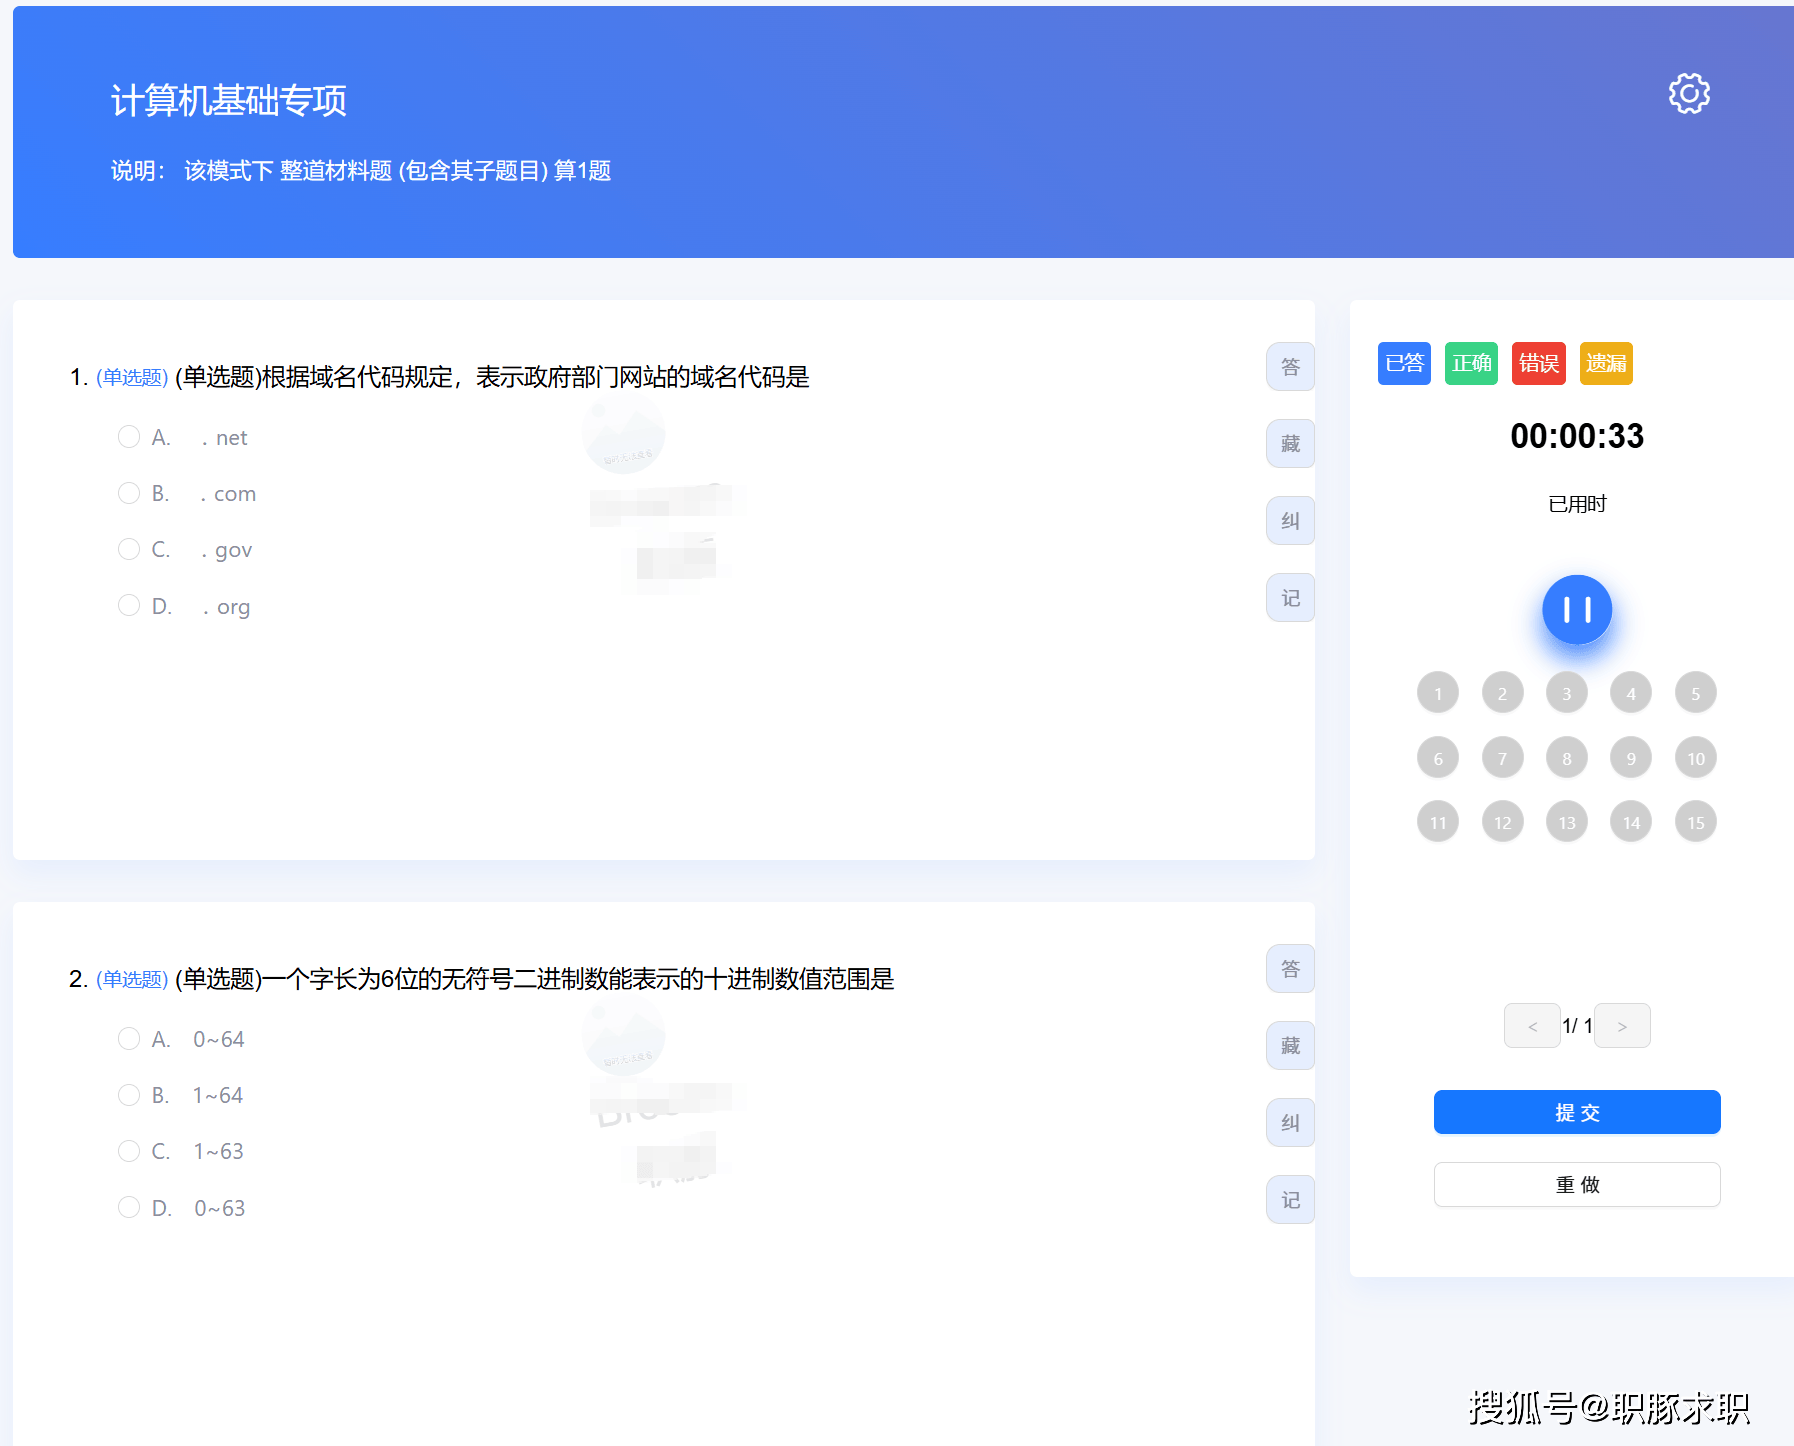1794x1446 pixels.
Task: Click the 计算机基础专项 page title
Action: (229, 100)
